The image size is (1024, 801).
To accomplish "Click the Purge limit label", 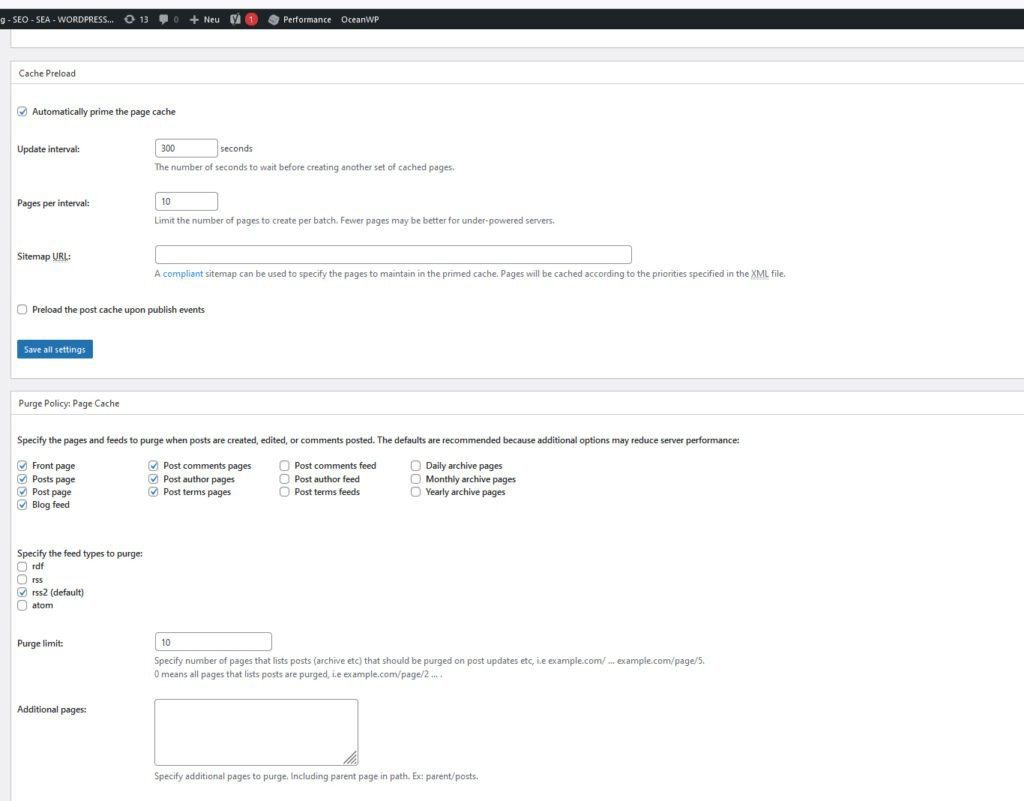I will coord(40,644).
